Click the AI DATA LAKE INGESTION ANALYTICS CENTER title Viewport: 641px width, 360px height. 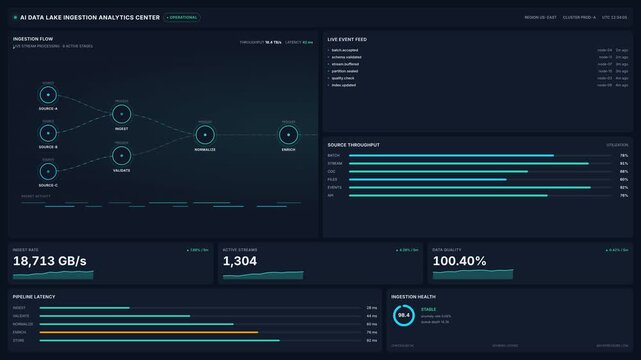(90, 18)
